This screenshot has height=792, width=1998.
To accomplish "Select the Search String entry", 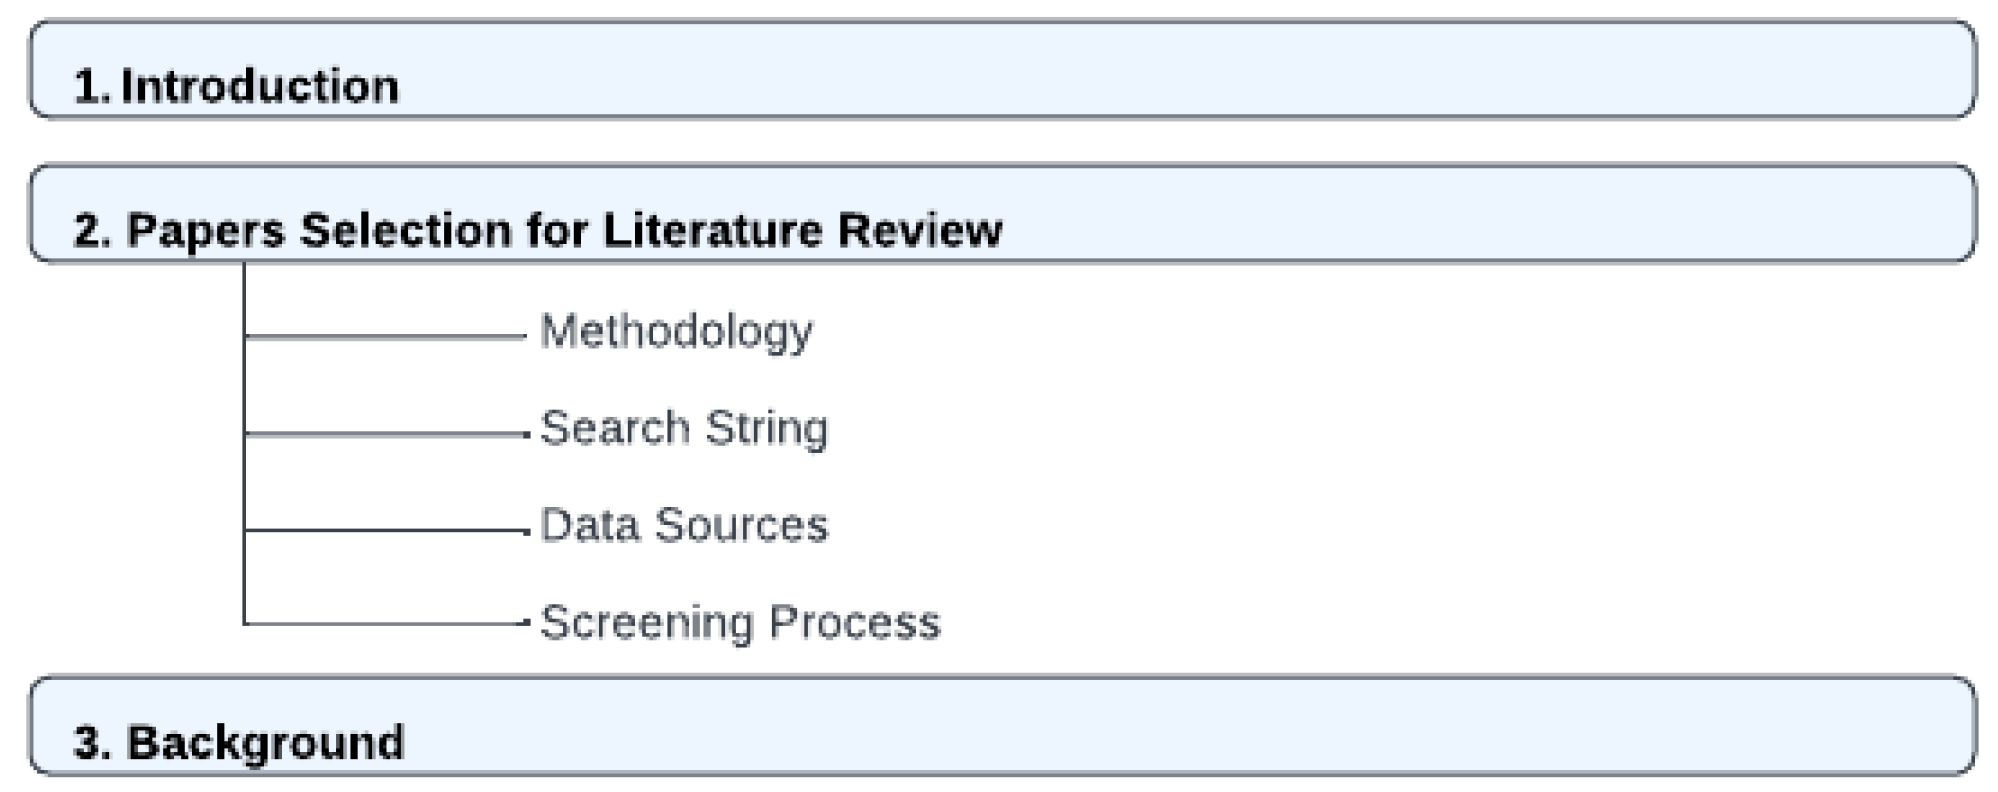I will point(684,429).
